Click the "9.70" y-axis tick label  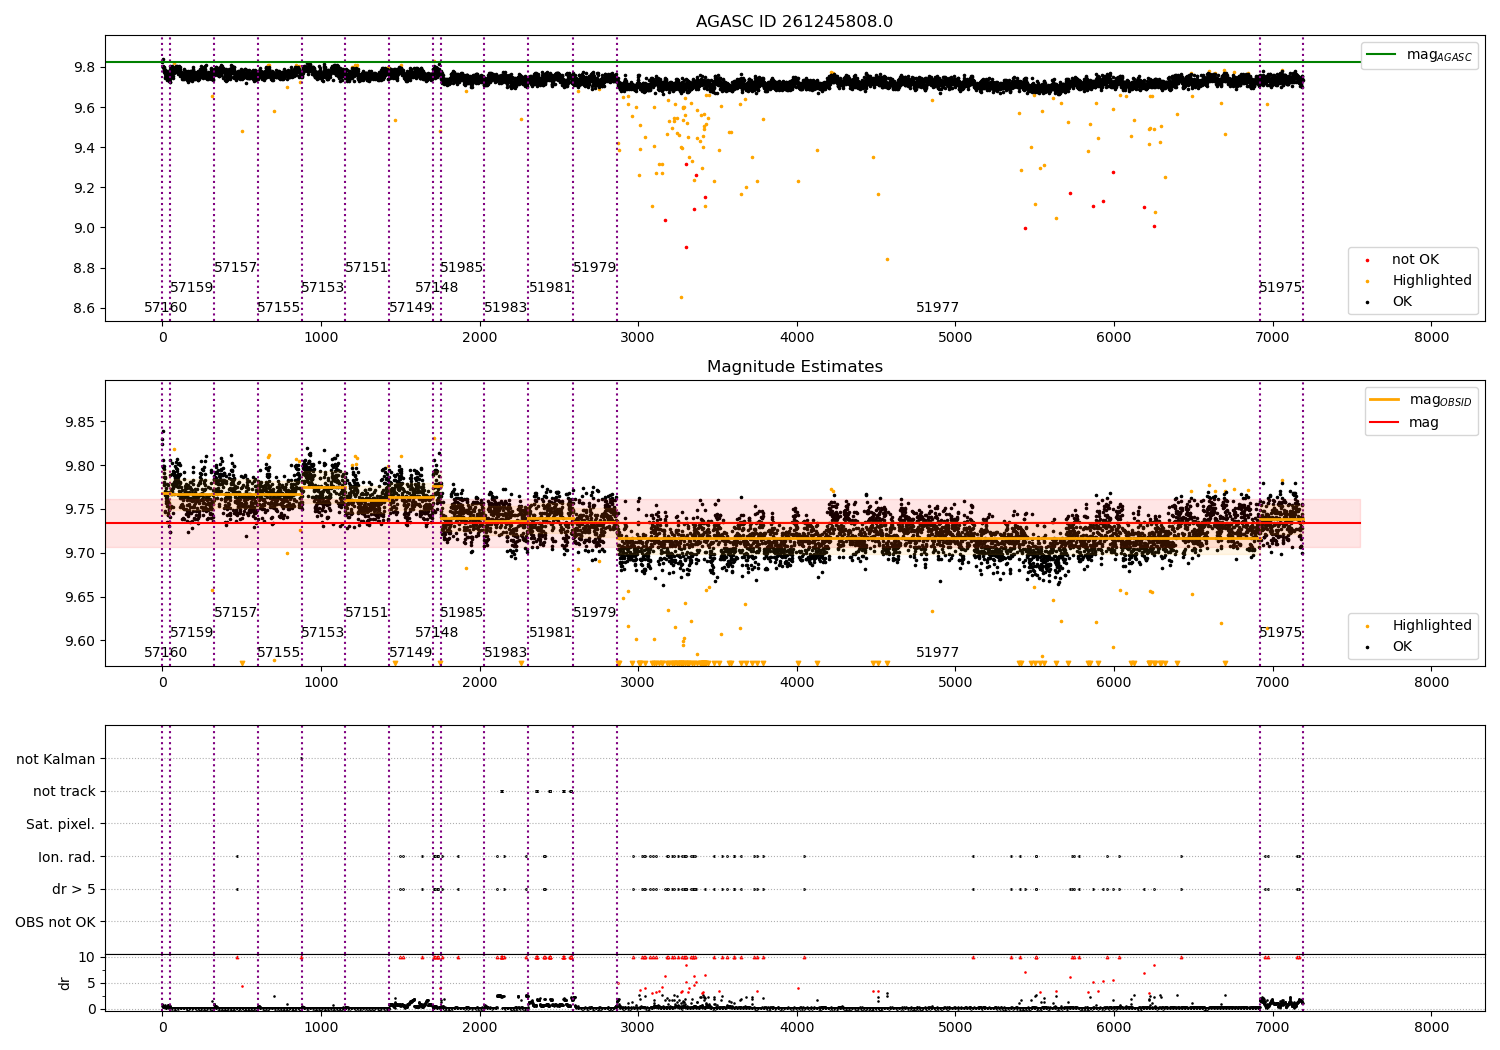(80, 553)
